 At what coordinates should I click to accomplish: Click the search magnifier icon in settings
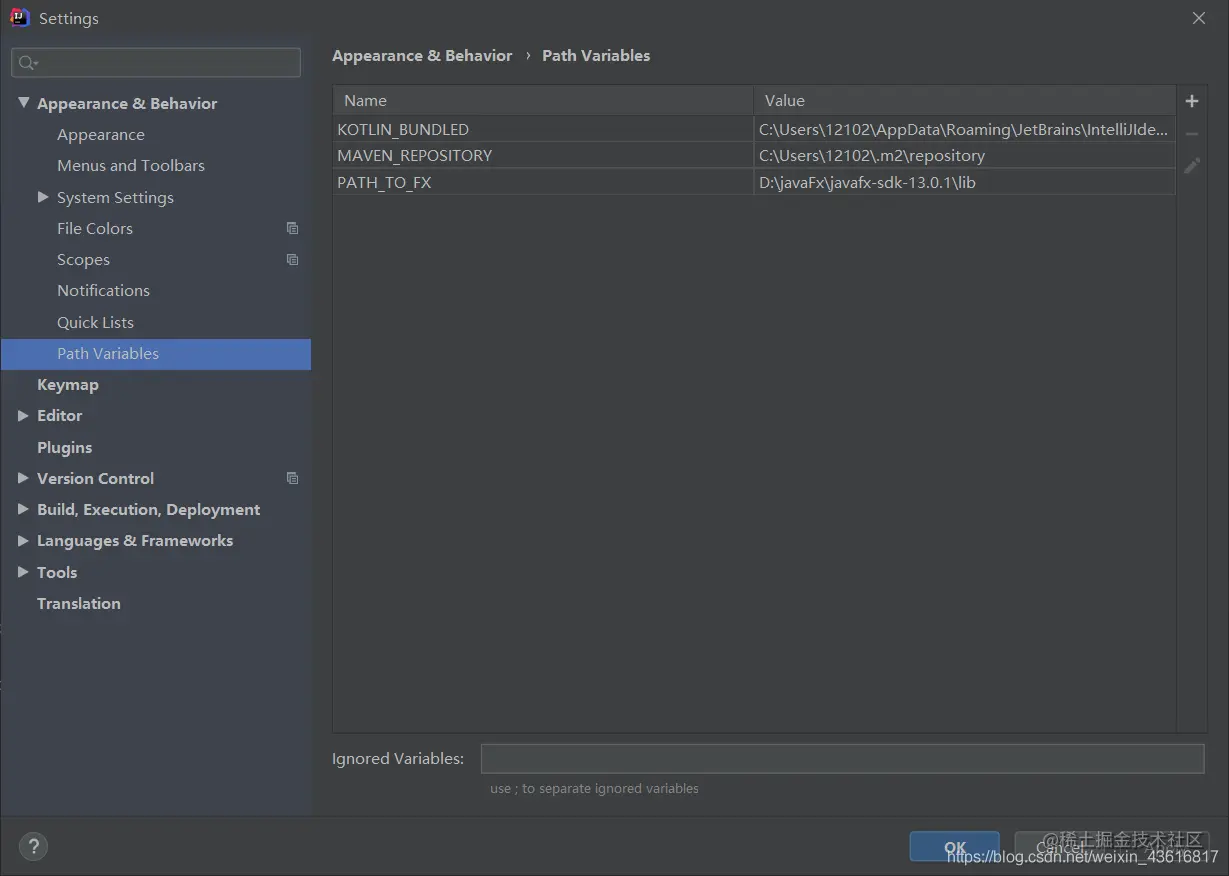pyautogui.click(x=26, y=63)
